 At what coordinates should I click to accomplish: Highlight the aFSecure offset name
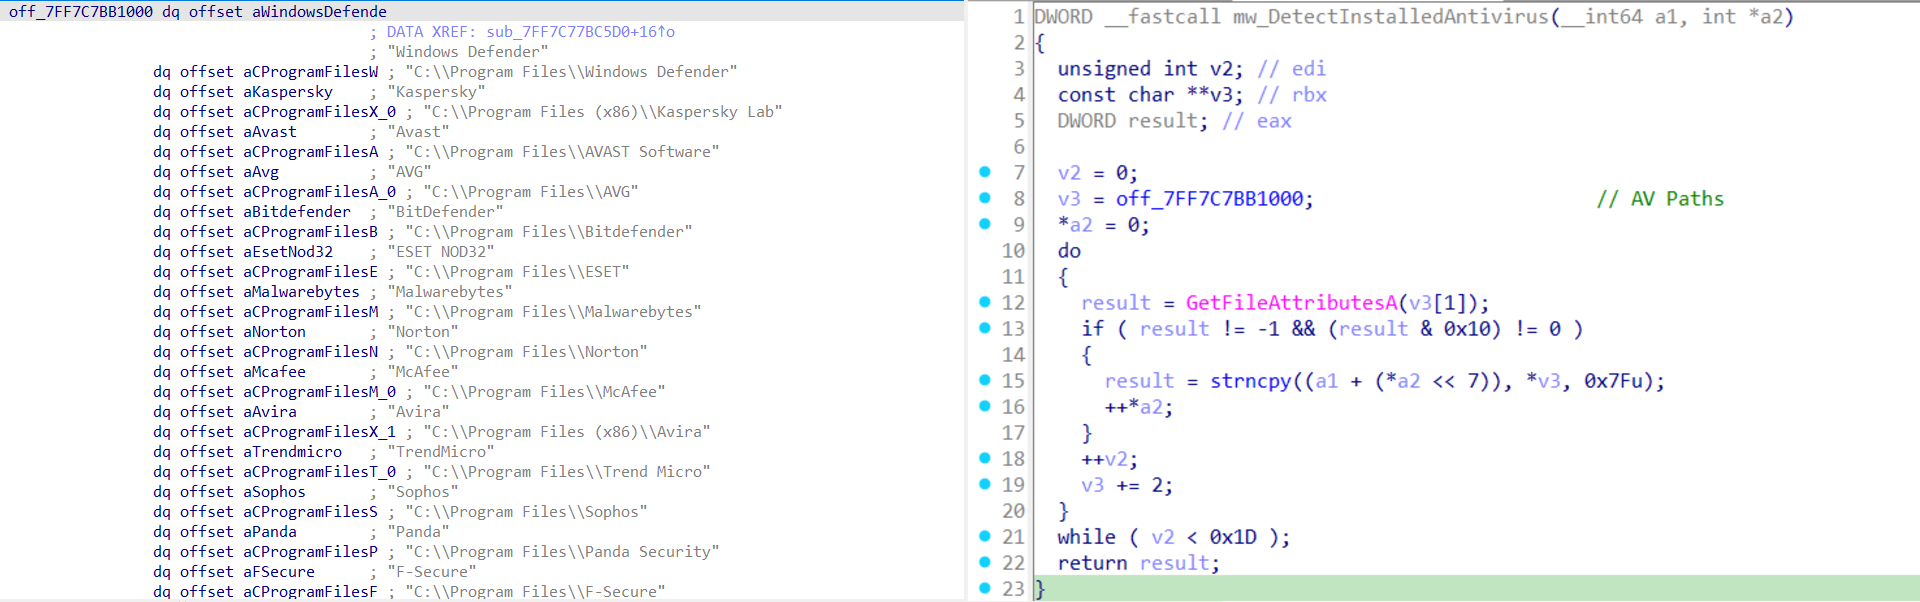coord(279,572)
